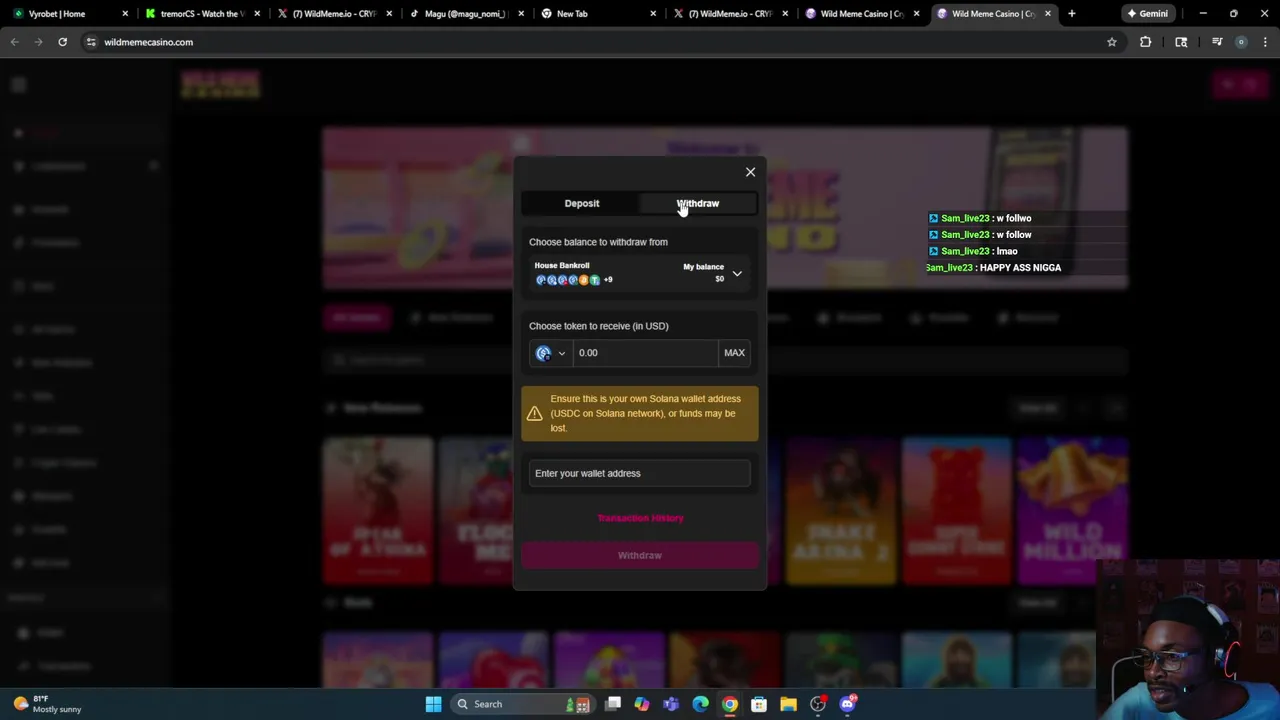This screenshot has width=1280, height=720.
Task: Click the 0.00 amount input field
Action: [x=645, y=353]
